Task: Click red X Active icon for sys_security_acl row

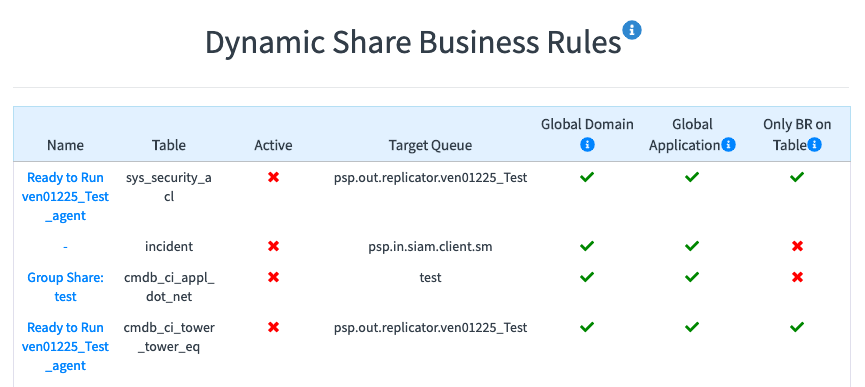Action: pos(273,178)
